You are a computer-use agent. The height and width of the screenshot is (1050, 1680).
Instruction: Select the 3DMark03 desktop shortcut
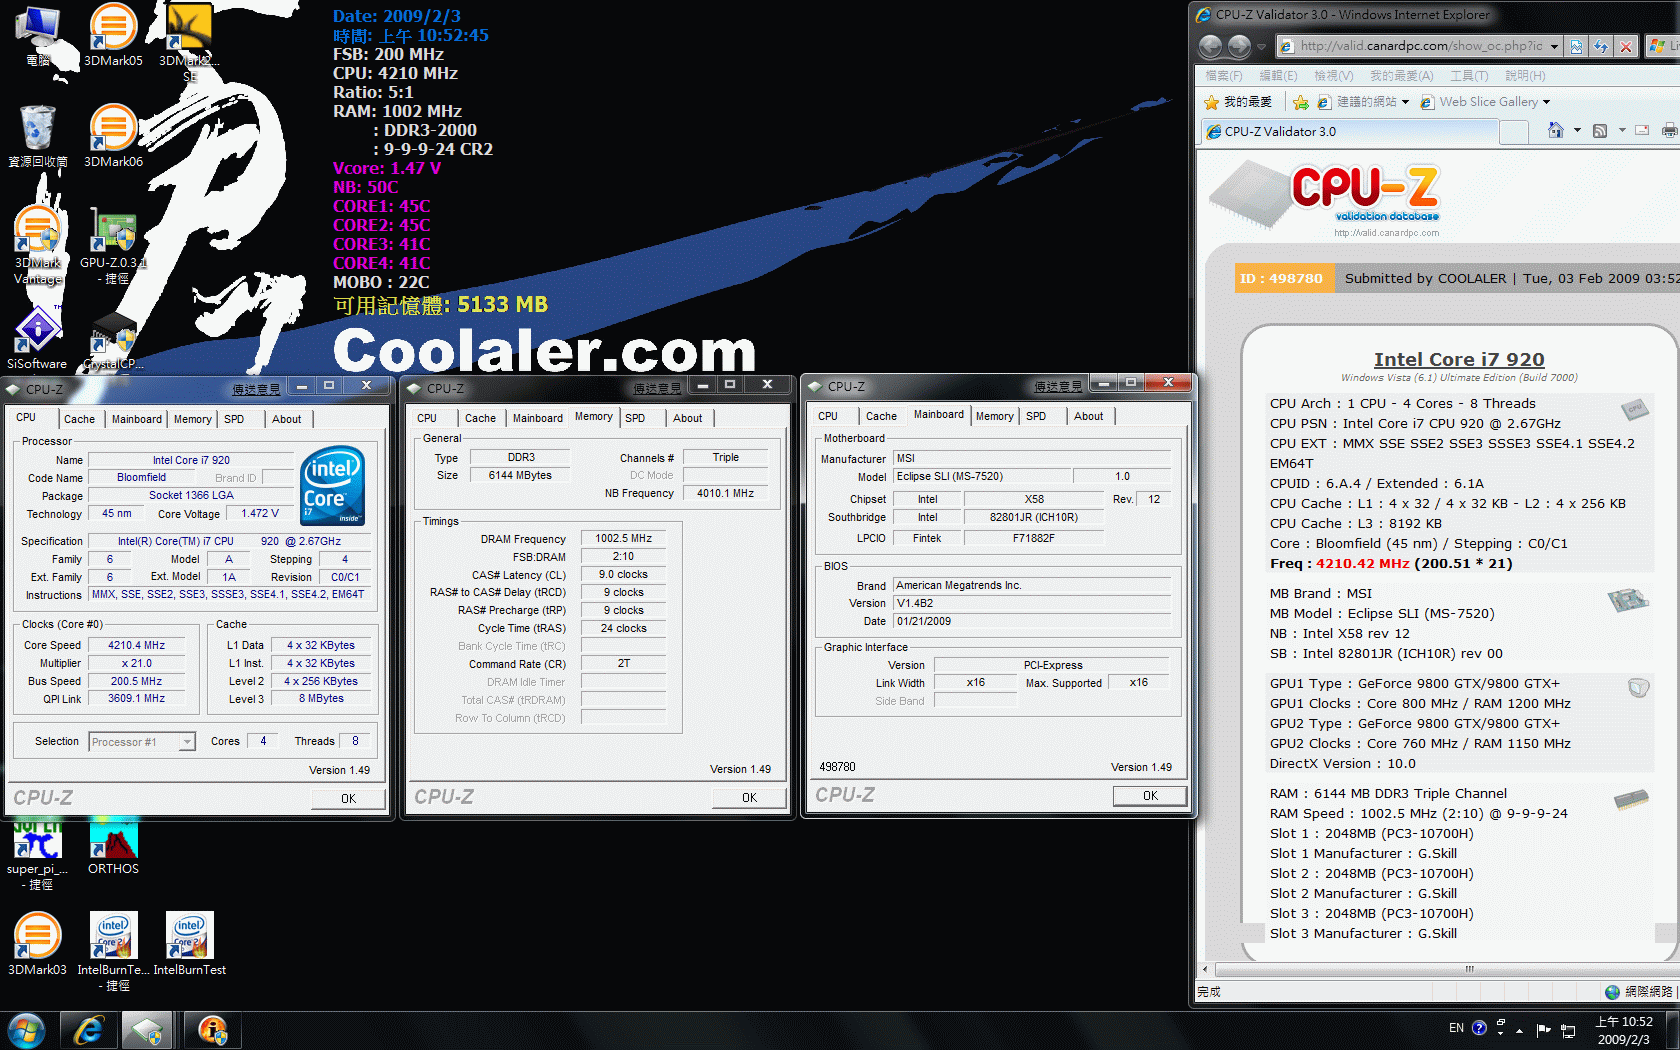37,943
